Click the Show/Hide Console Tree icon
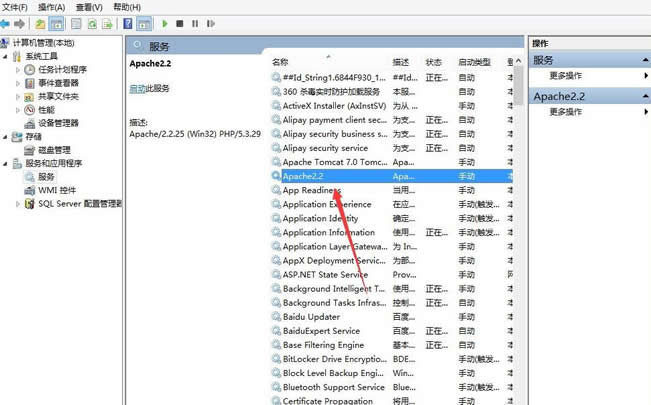Screen dimensions: 651x405 click(x=56, y=24)
